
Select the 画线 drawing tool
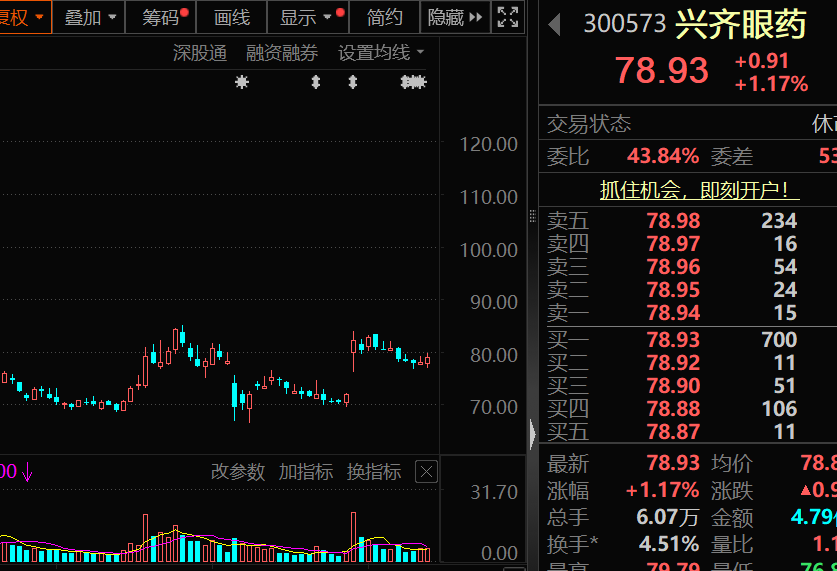coord(232,17)
